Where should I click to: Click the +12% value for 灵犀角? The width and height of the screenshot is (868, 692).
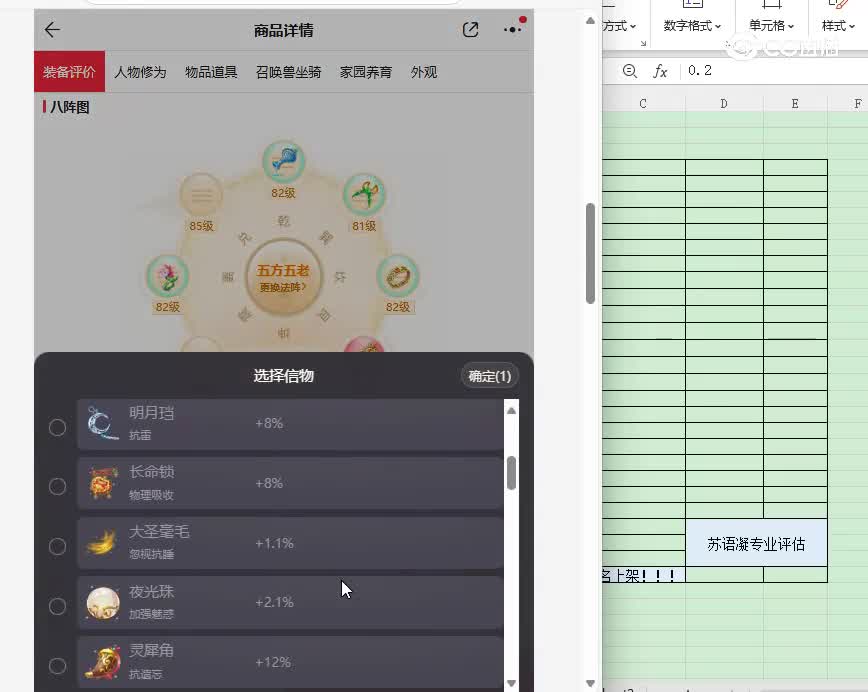click(x=273, y=662)
